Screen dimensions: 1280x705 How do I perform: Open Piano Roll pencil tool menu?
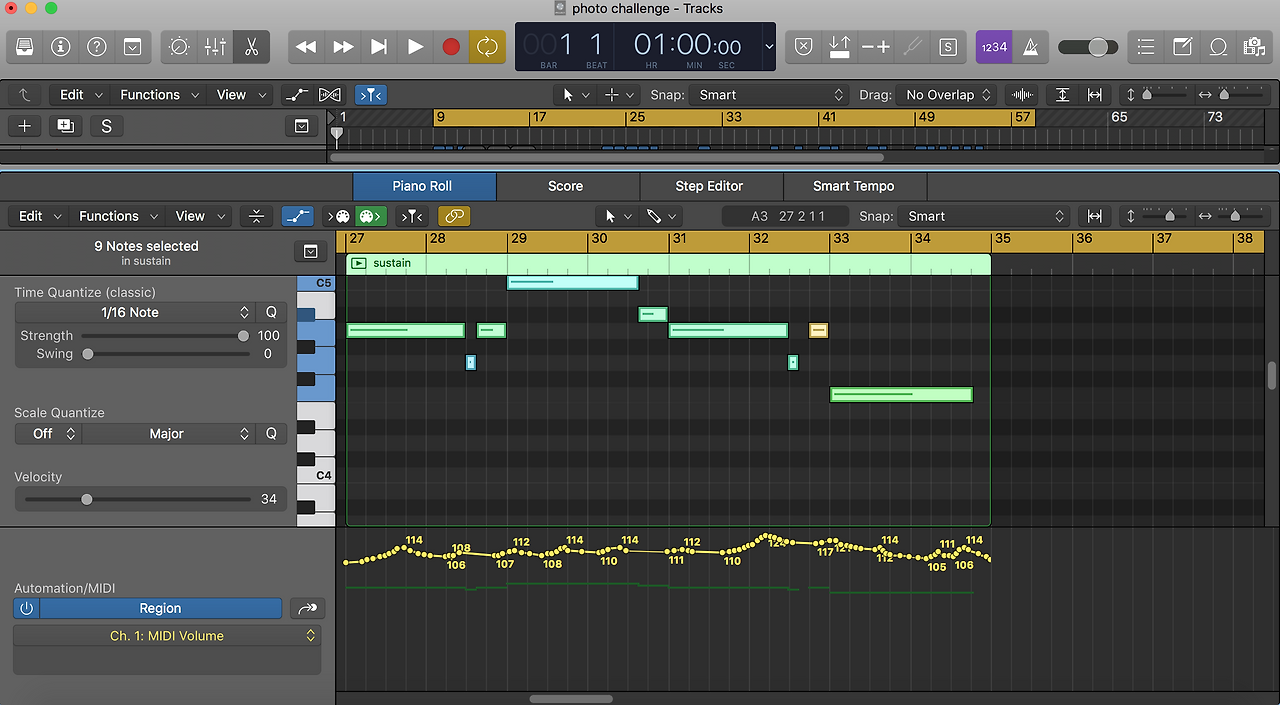(x=660, y=216)
